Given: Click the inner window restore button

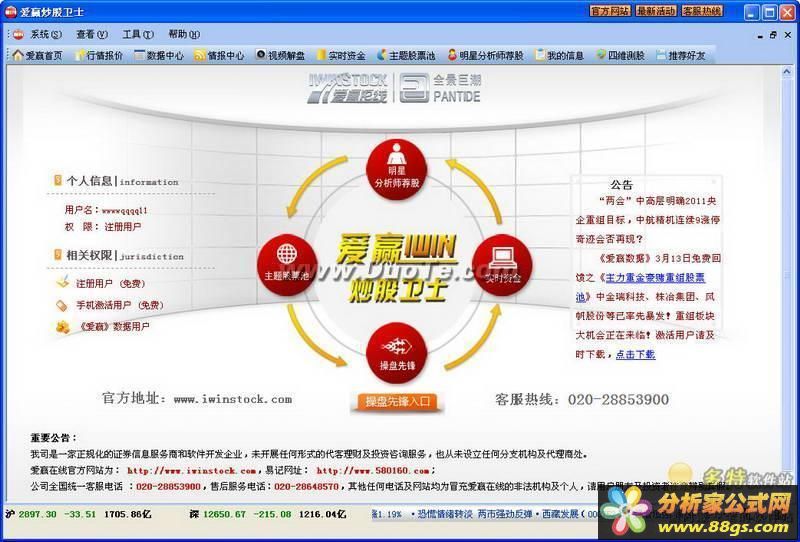Looking at the screenshot, I should tap(773, 35).
